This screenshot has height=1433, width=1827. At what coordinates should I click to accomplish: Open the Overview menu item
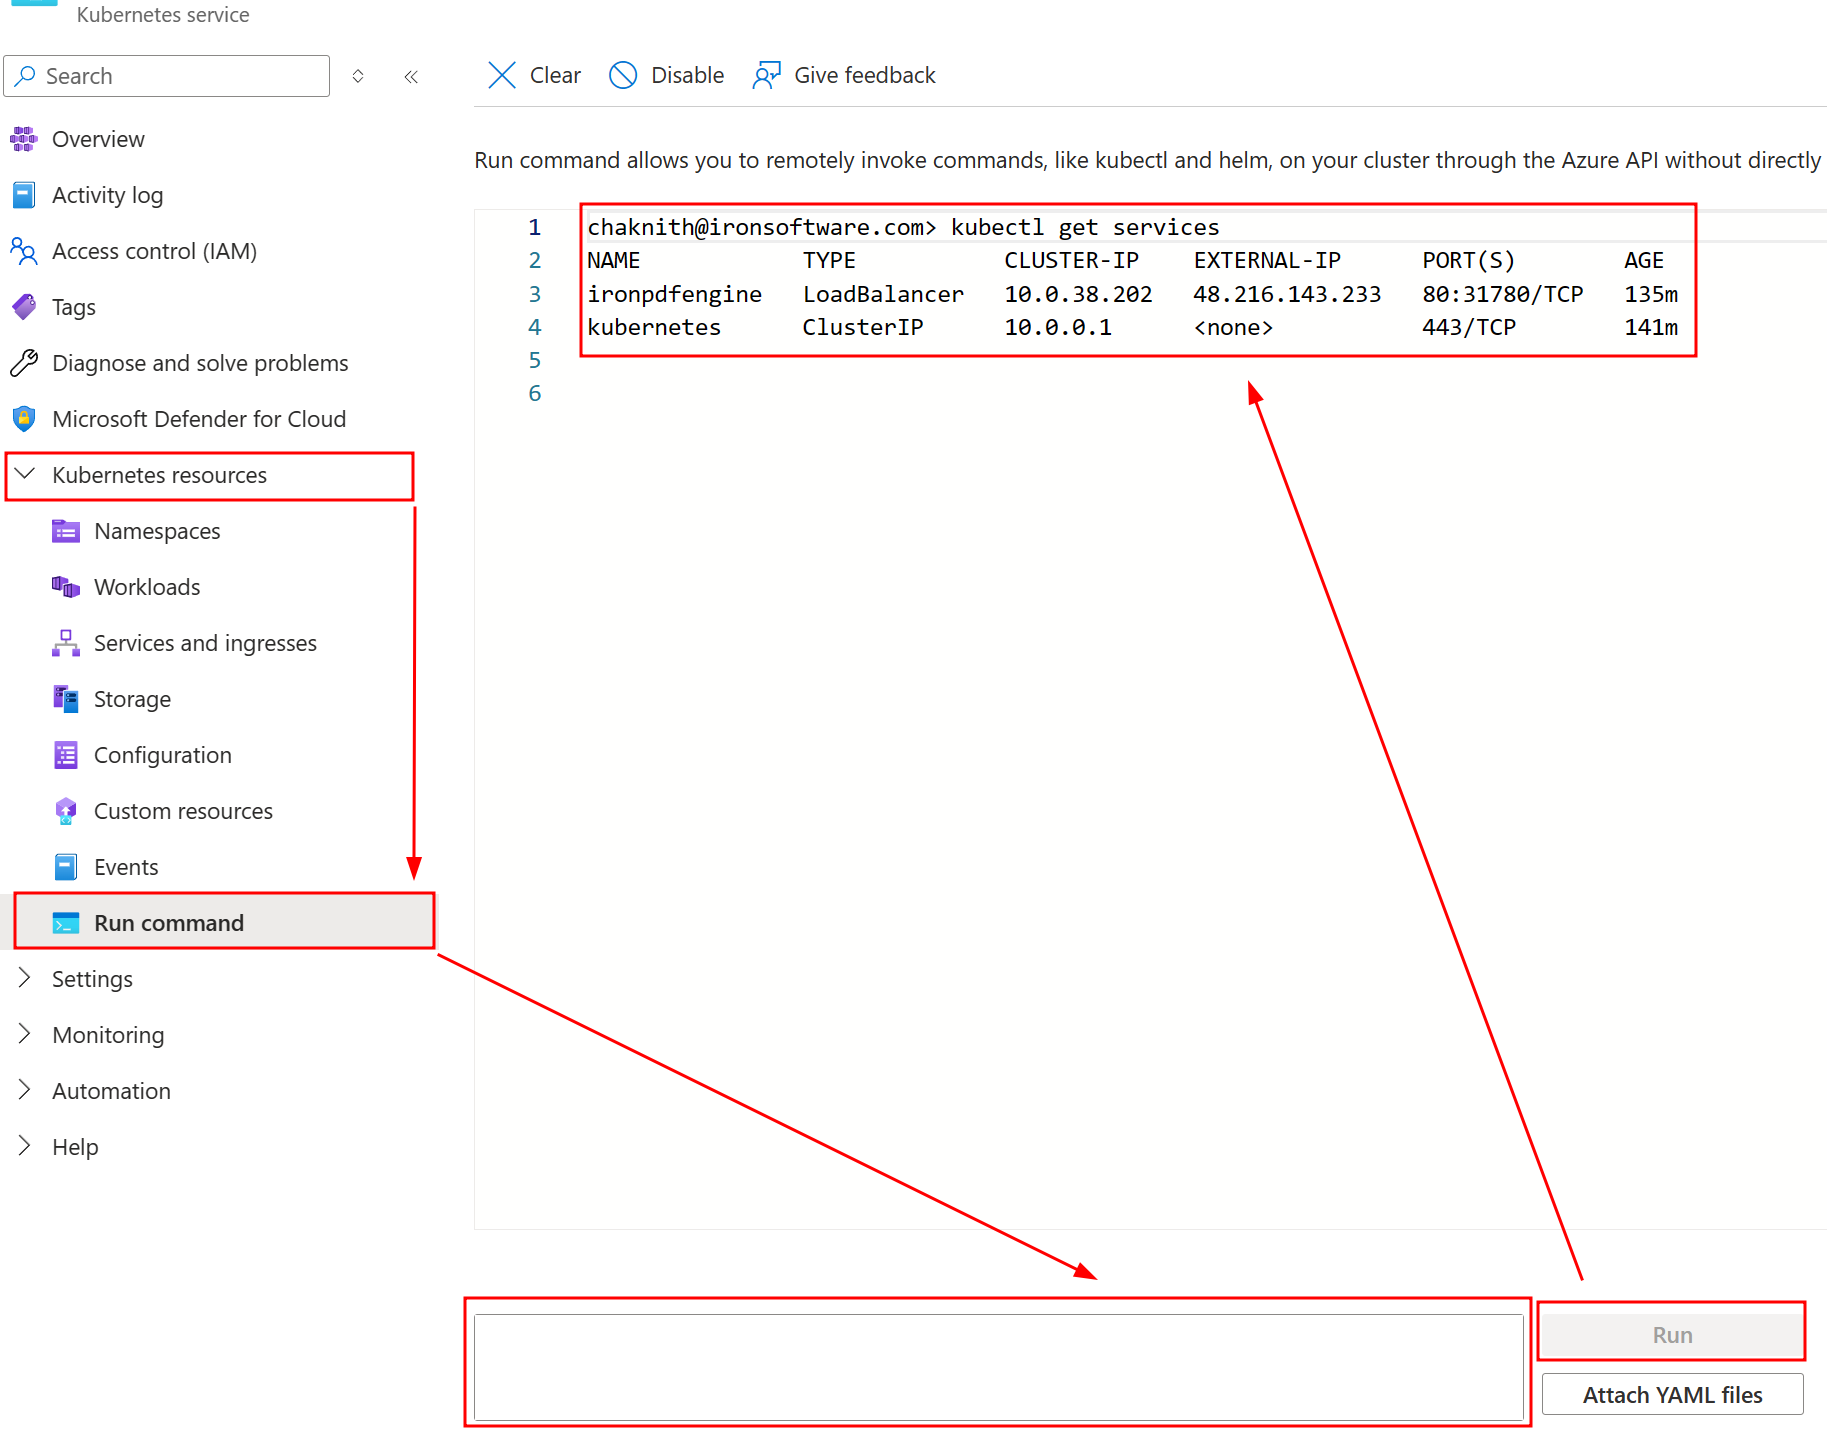(98, 139)
